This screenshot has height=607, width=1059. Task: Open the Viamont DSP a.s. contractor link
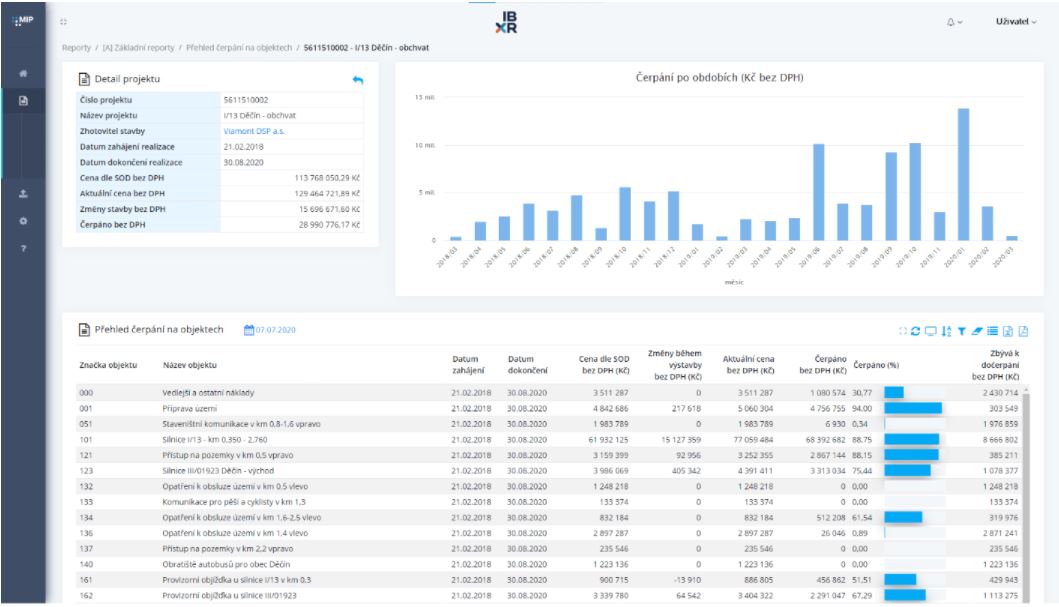pos(254,130)
